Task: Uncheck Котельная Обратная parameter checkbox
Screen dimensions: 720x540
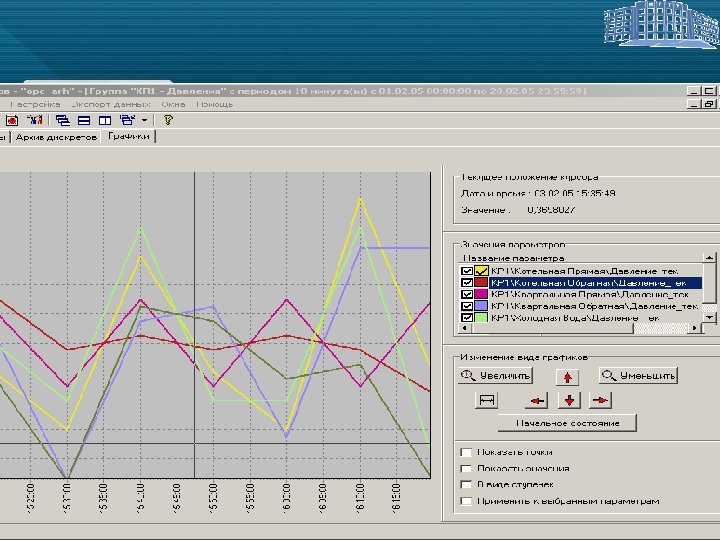Action: click(x=467, y=282)
